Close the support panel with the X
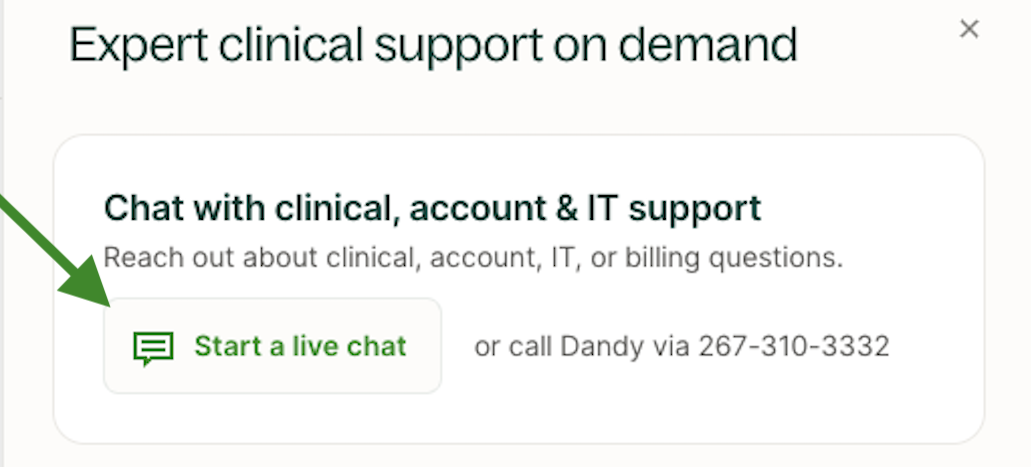Viewport: 1031px width, 467px height. click(x=968, y=29)
